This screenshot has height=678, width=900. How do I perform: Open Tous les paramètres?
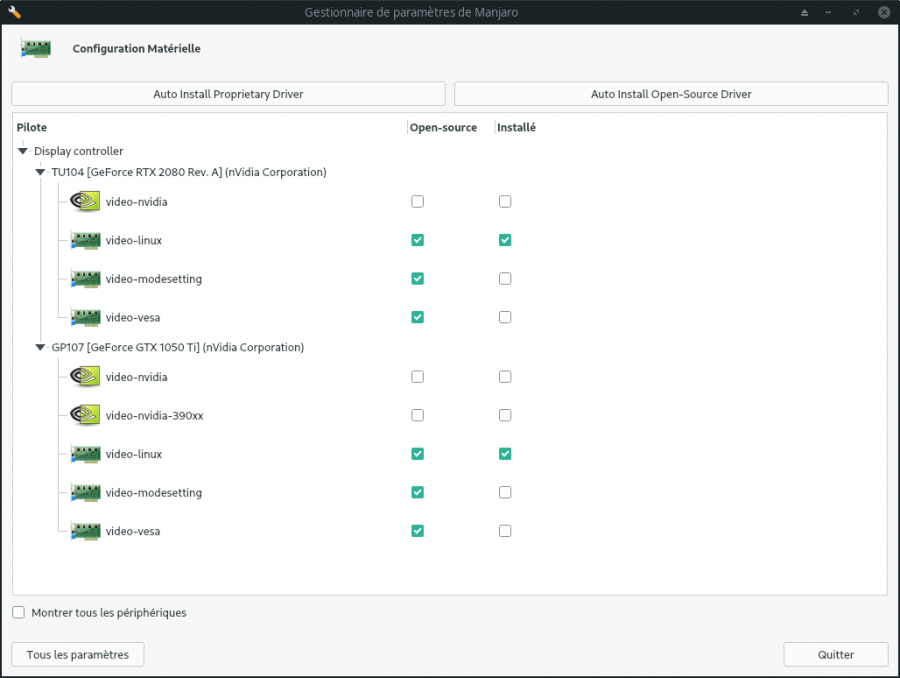coord(77,654)
